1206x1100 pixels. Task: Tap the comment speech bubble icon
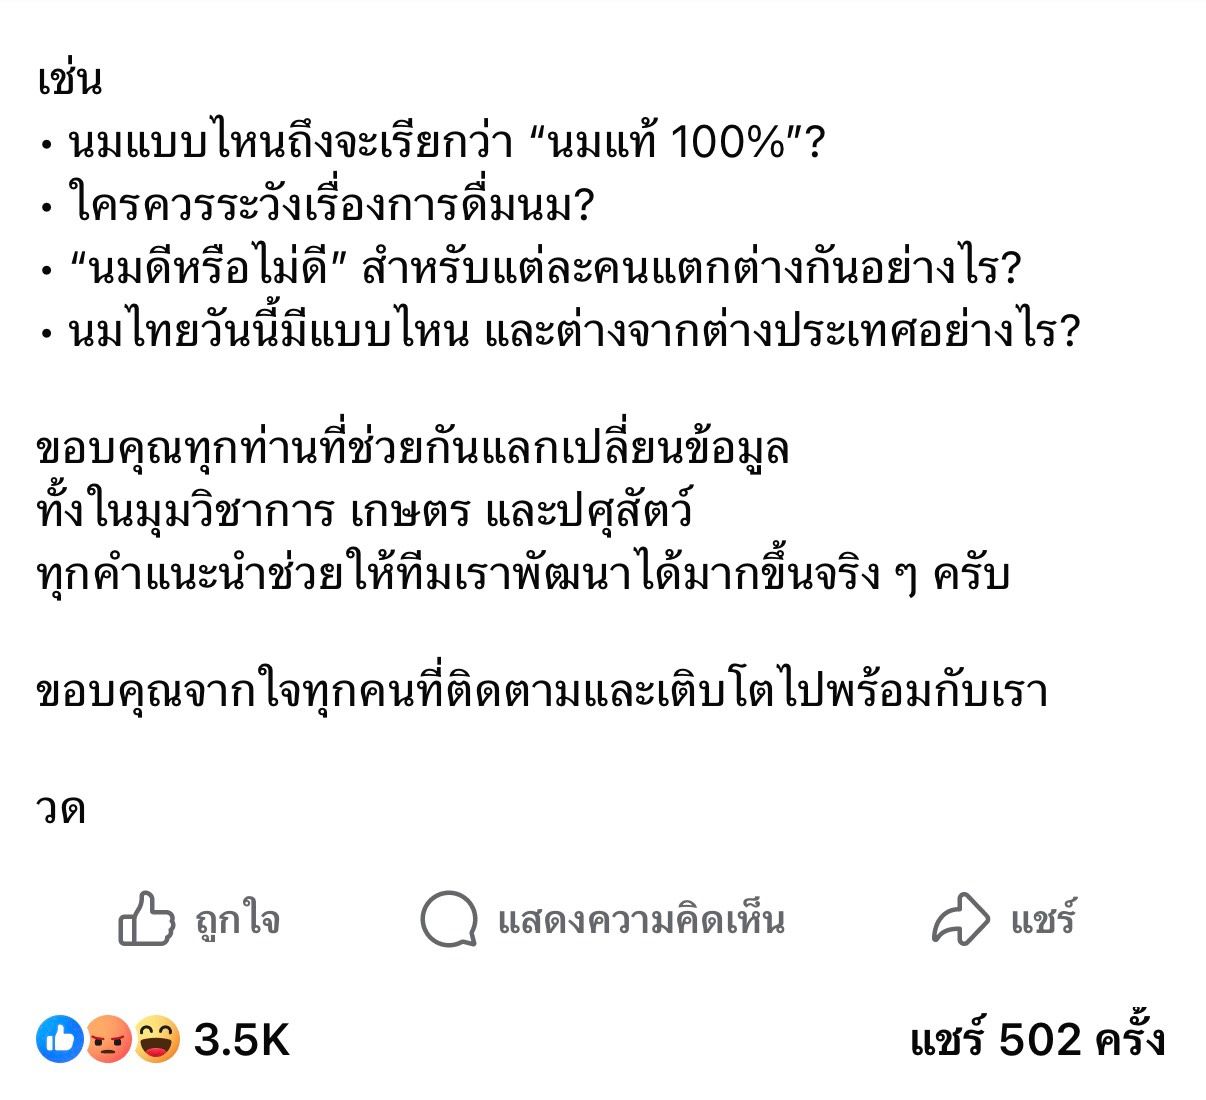(448, 919)
